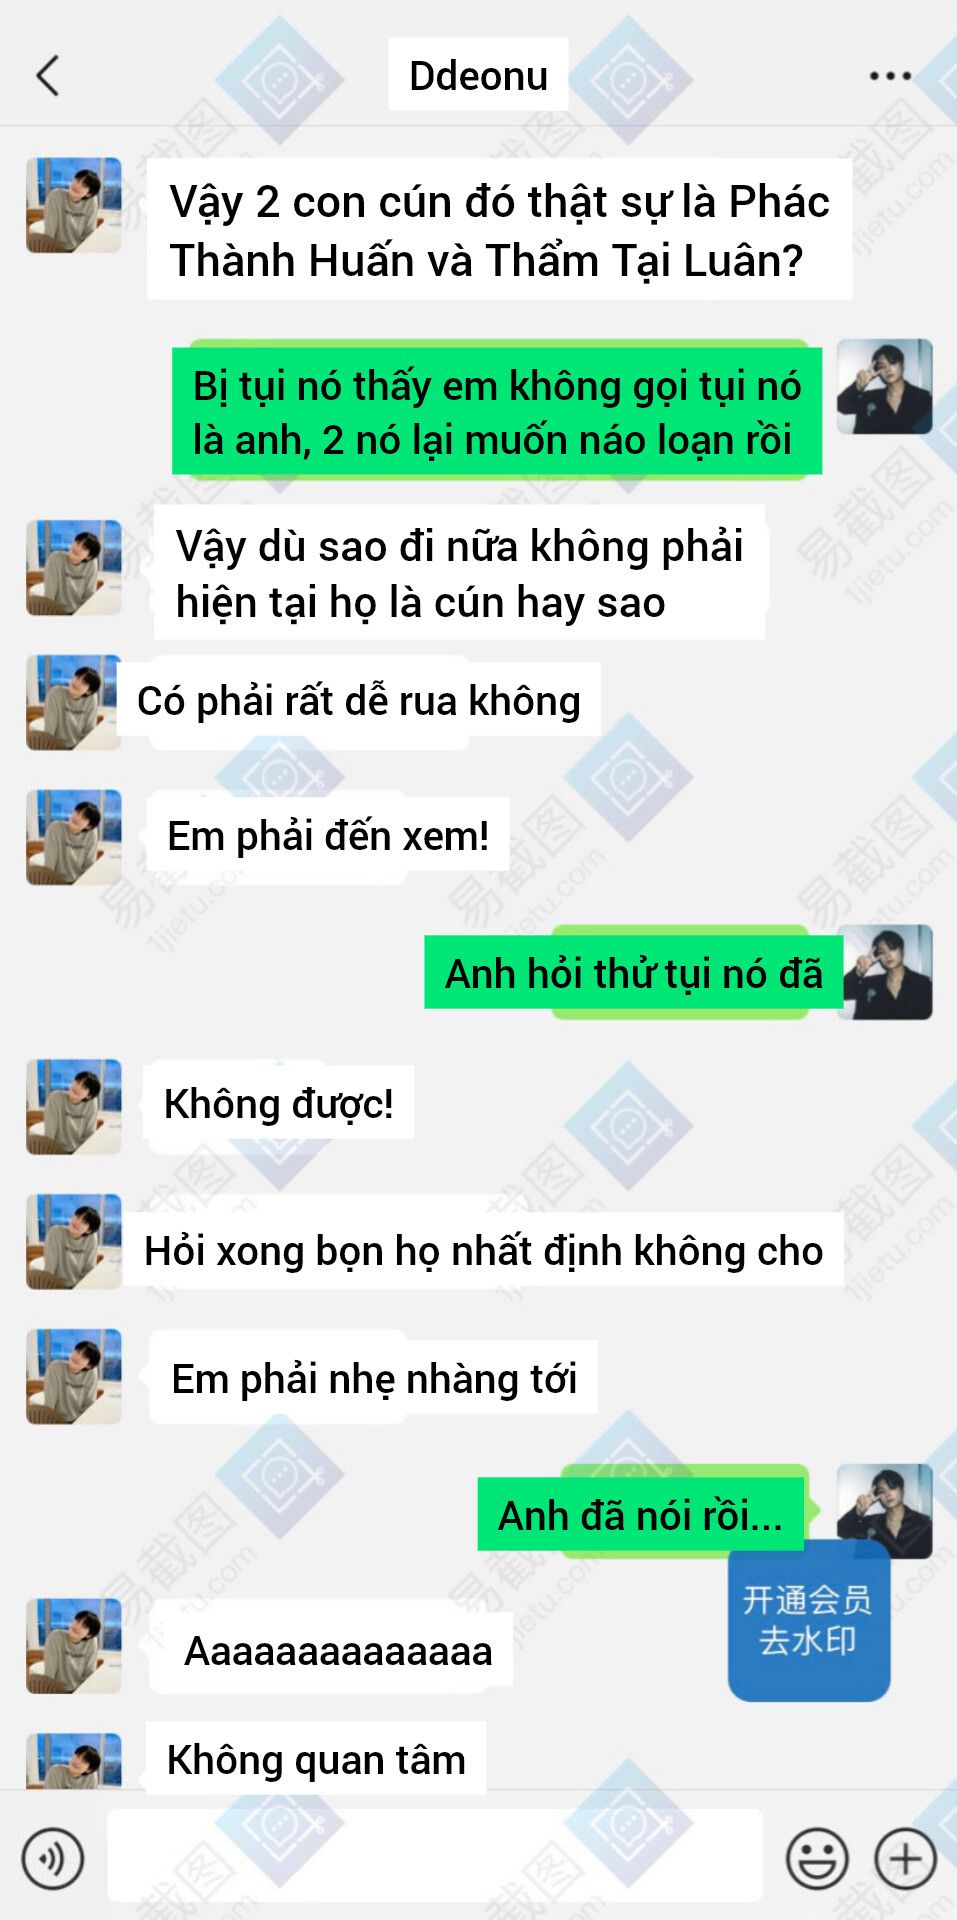Tap avatar beside 'Có phải rất dễ rua không'

coord(74,702)
